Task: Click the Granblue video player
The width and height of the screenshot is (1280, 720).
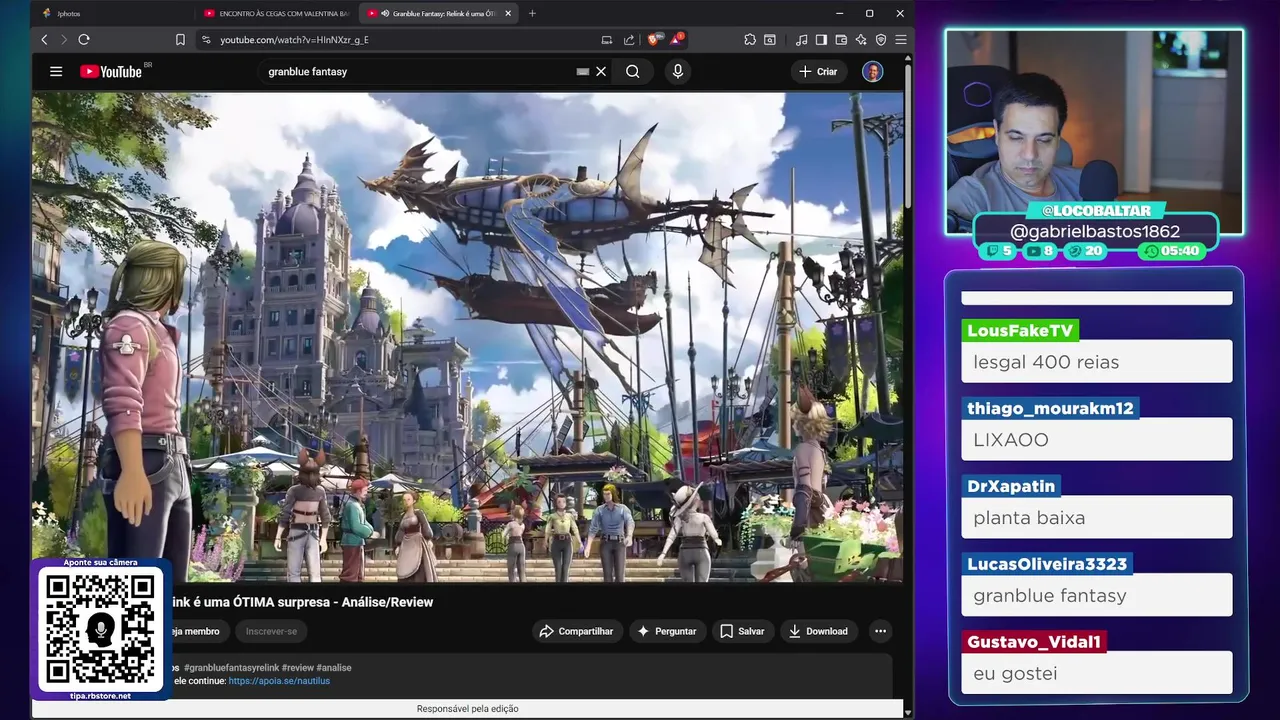Action: (467, 337)
